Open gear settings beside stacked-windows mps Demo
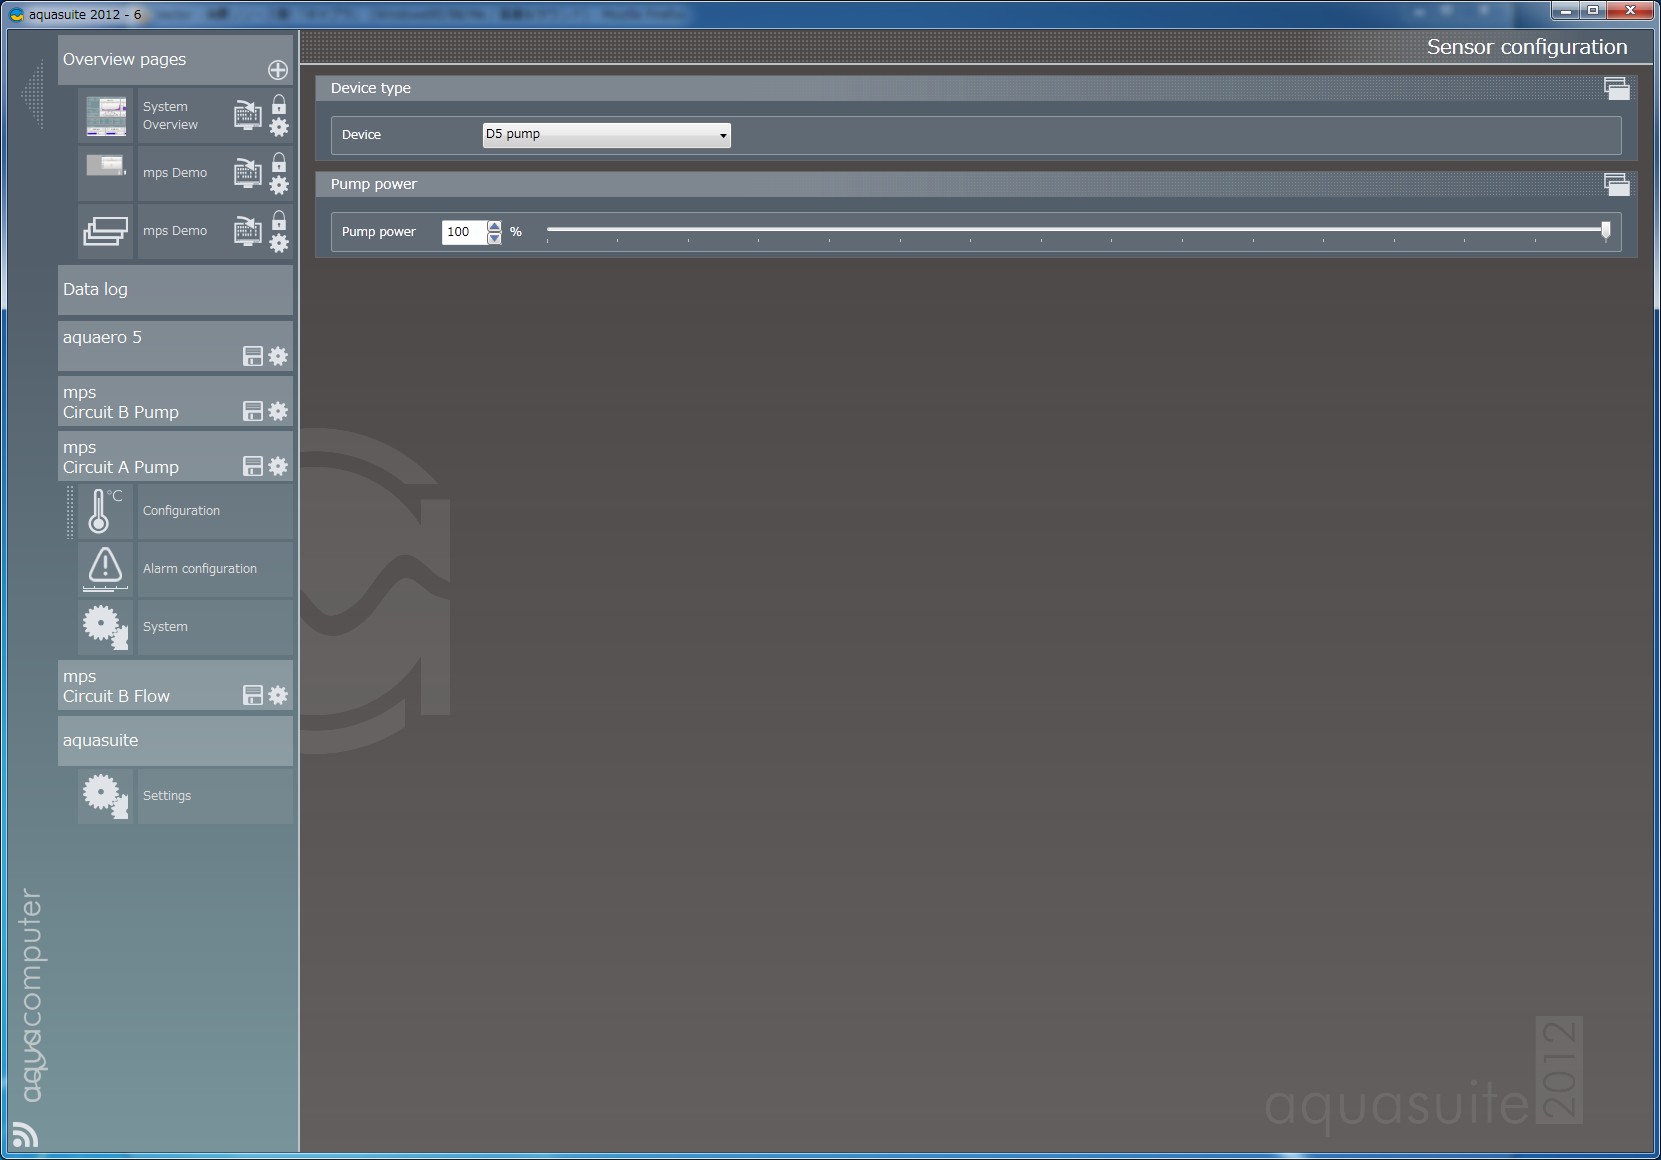Image resolution: width=1661 pixels, height=1160 pixels. [279, 243]
